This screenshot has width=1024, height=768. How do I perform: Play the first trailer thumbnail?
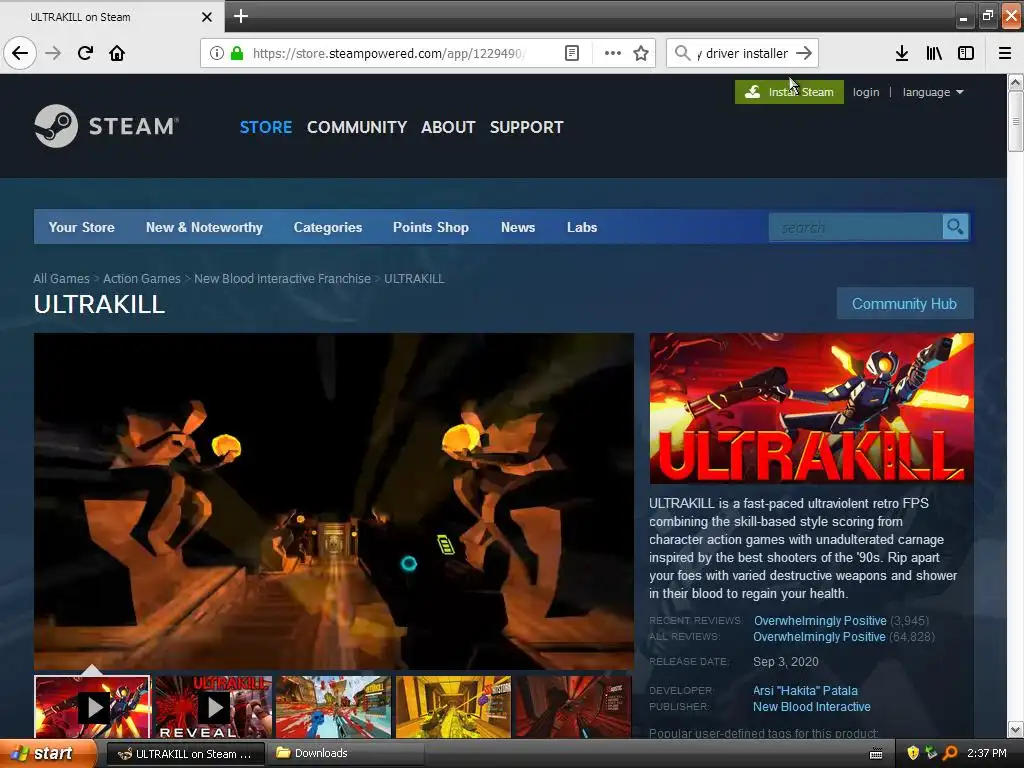(92, 707)
